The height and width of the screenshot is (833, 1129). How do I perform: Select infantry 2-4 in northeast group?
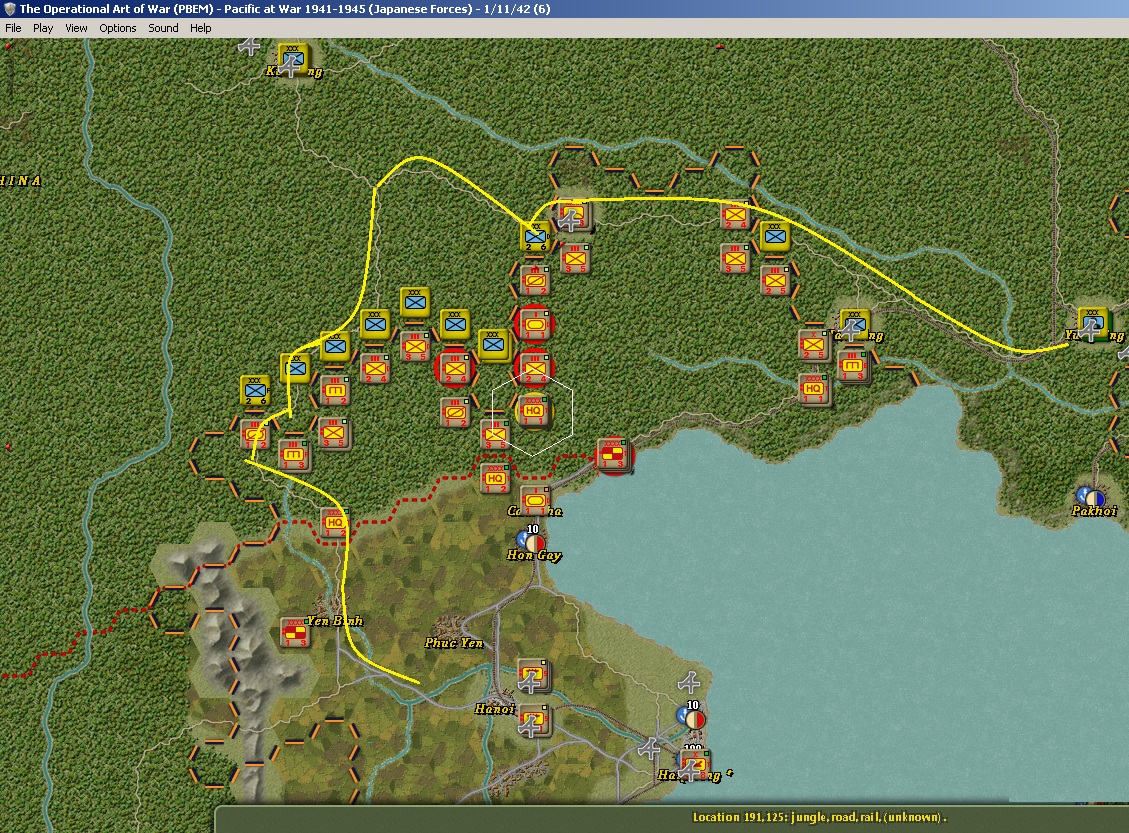(735, 214)
